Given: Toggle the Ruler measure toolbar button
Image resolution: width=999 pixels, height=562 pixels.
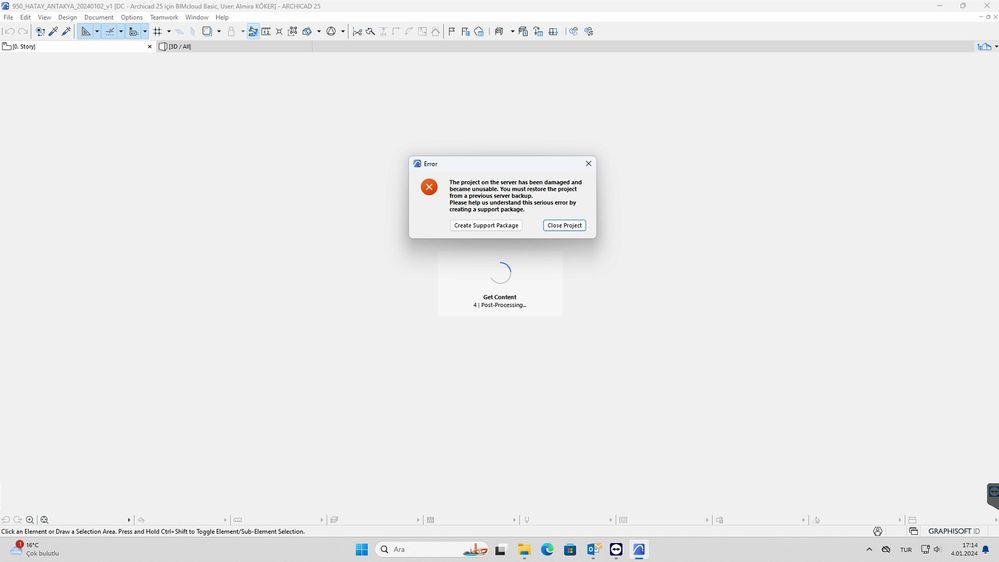Looking at the screenshot, I should point(133,31).
